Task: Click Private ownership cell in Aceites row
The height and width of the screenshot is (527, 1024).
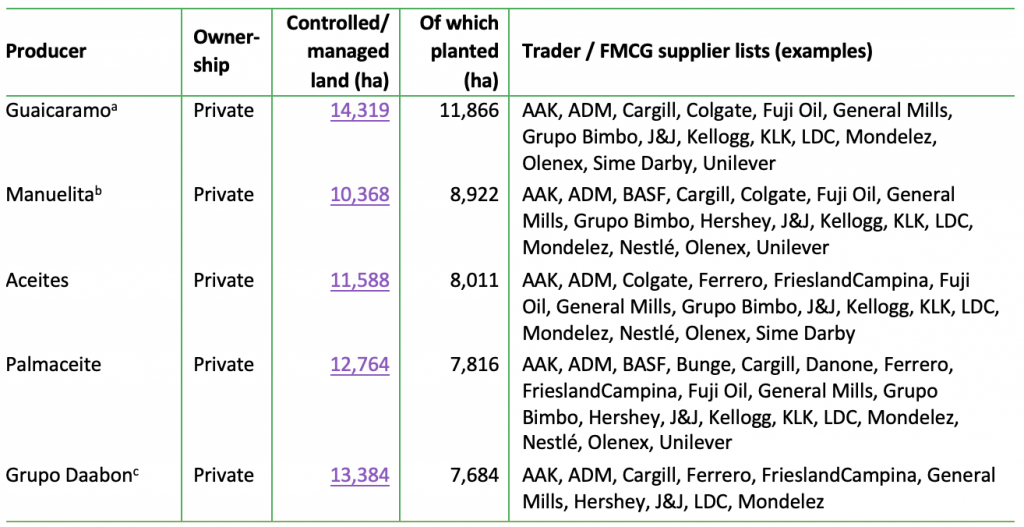Action: (225, 281)
